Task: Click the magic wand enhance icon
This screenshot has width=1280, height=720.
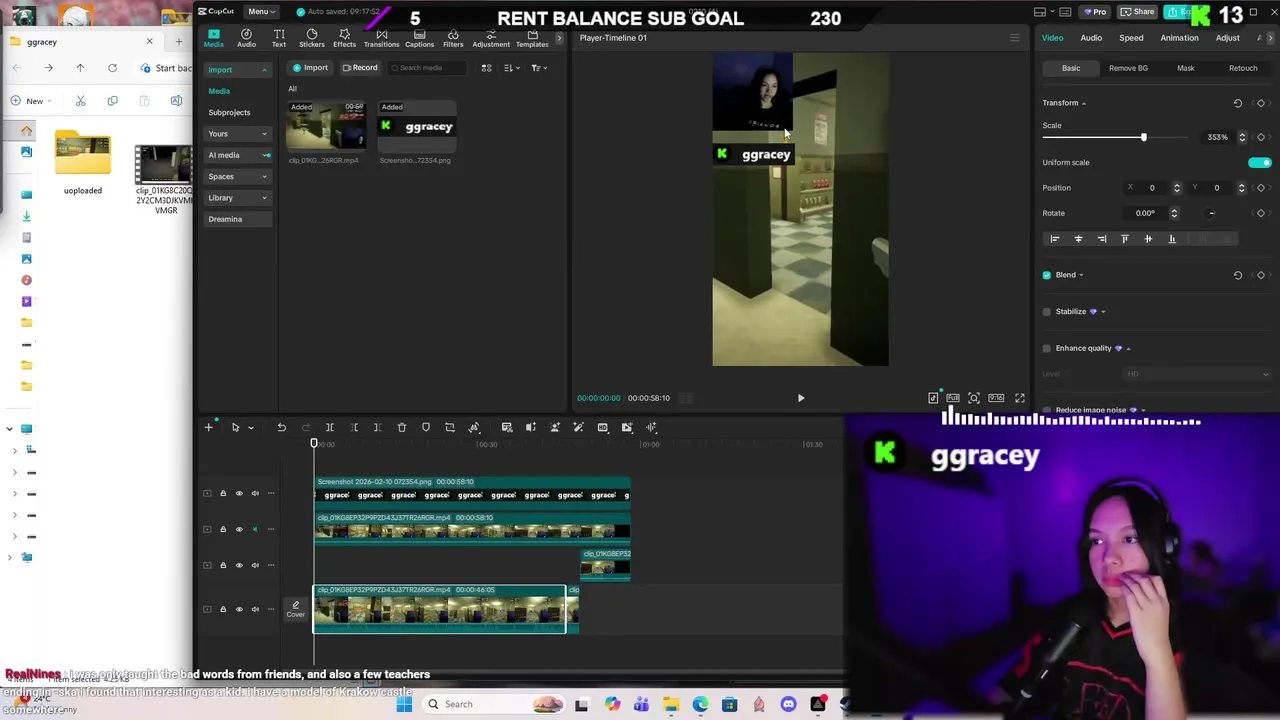Action: point(579,428)
